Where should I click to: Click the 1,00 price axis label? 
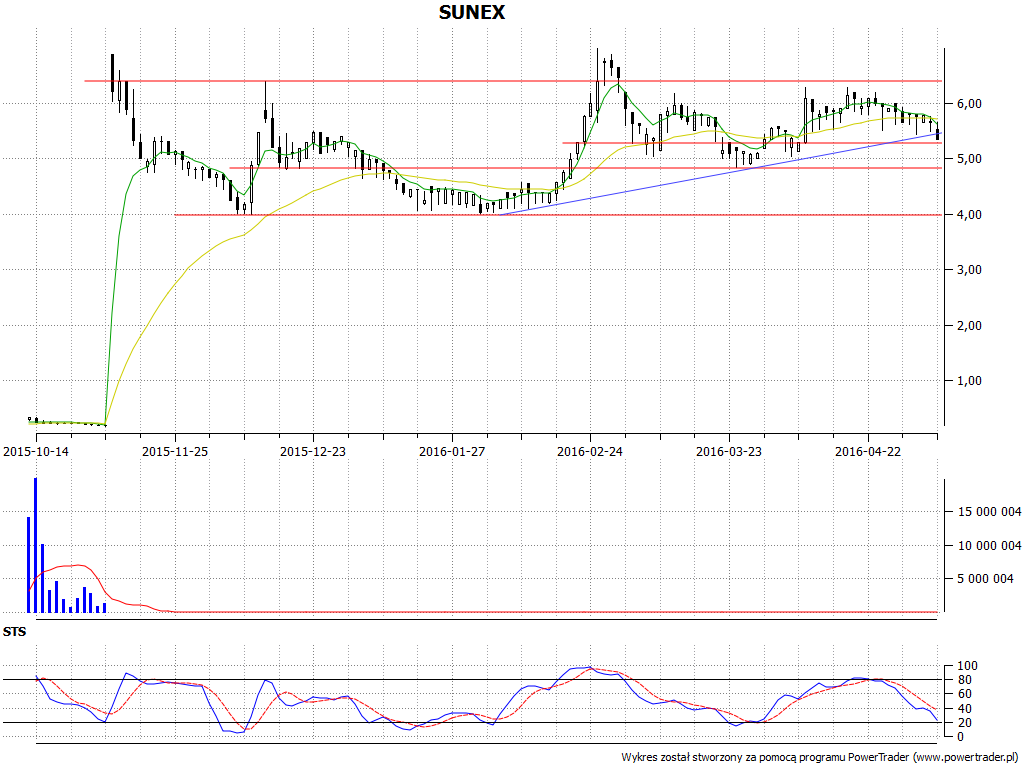pyautogui.click(x=970, y=381)
